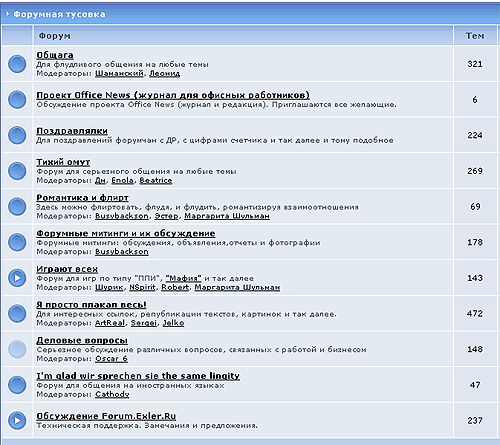Click the Тем column header
Screen dimensions: 500x445
point(475,36)
